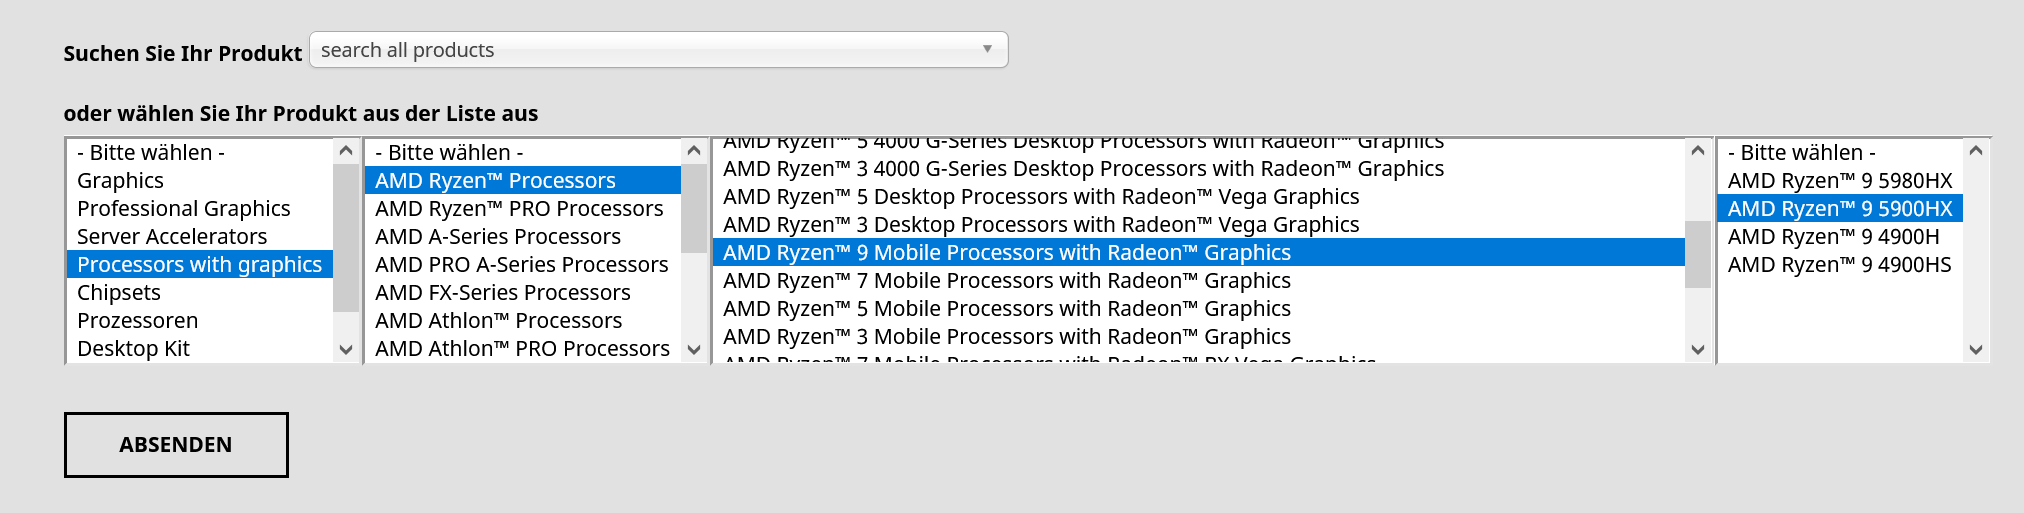Select AMD Ryzen™ 9 5980HX model
Viewport: 2024px width, 513px height.
point(1841,180)
